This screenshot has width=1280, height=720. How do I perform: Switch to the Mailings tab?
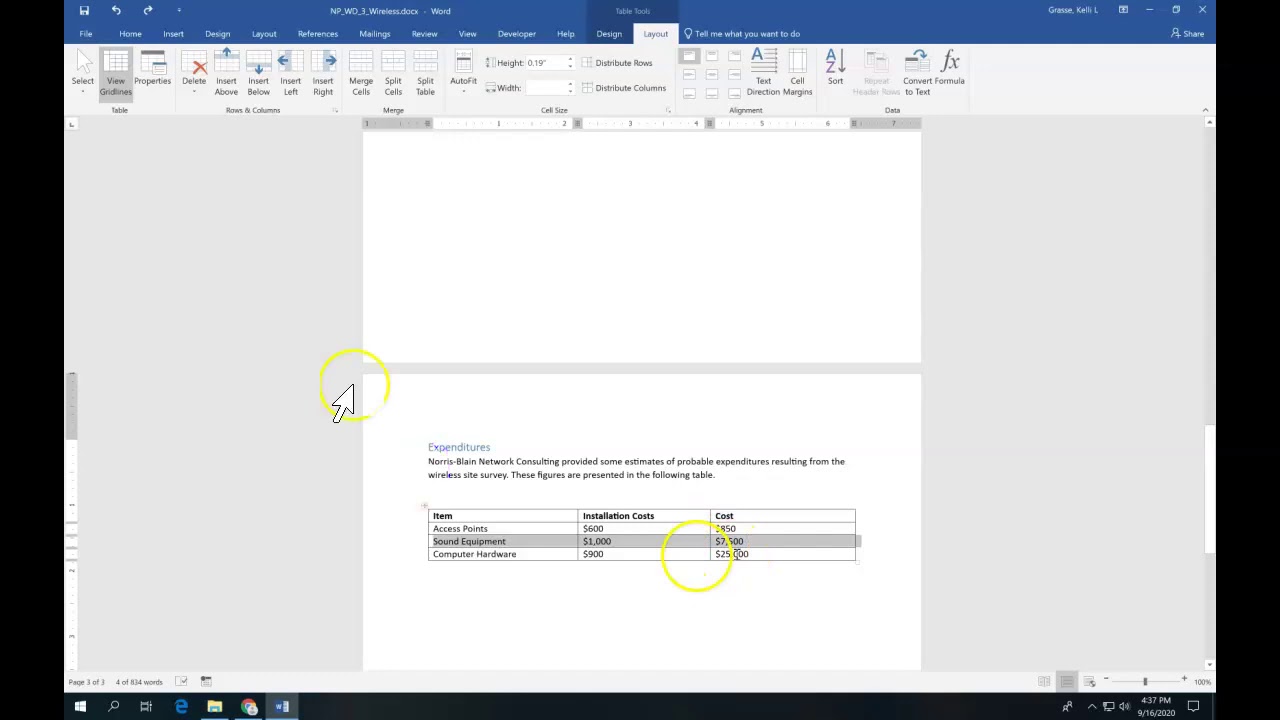coord(375,33)
